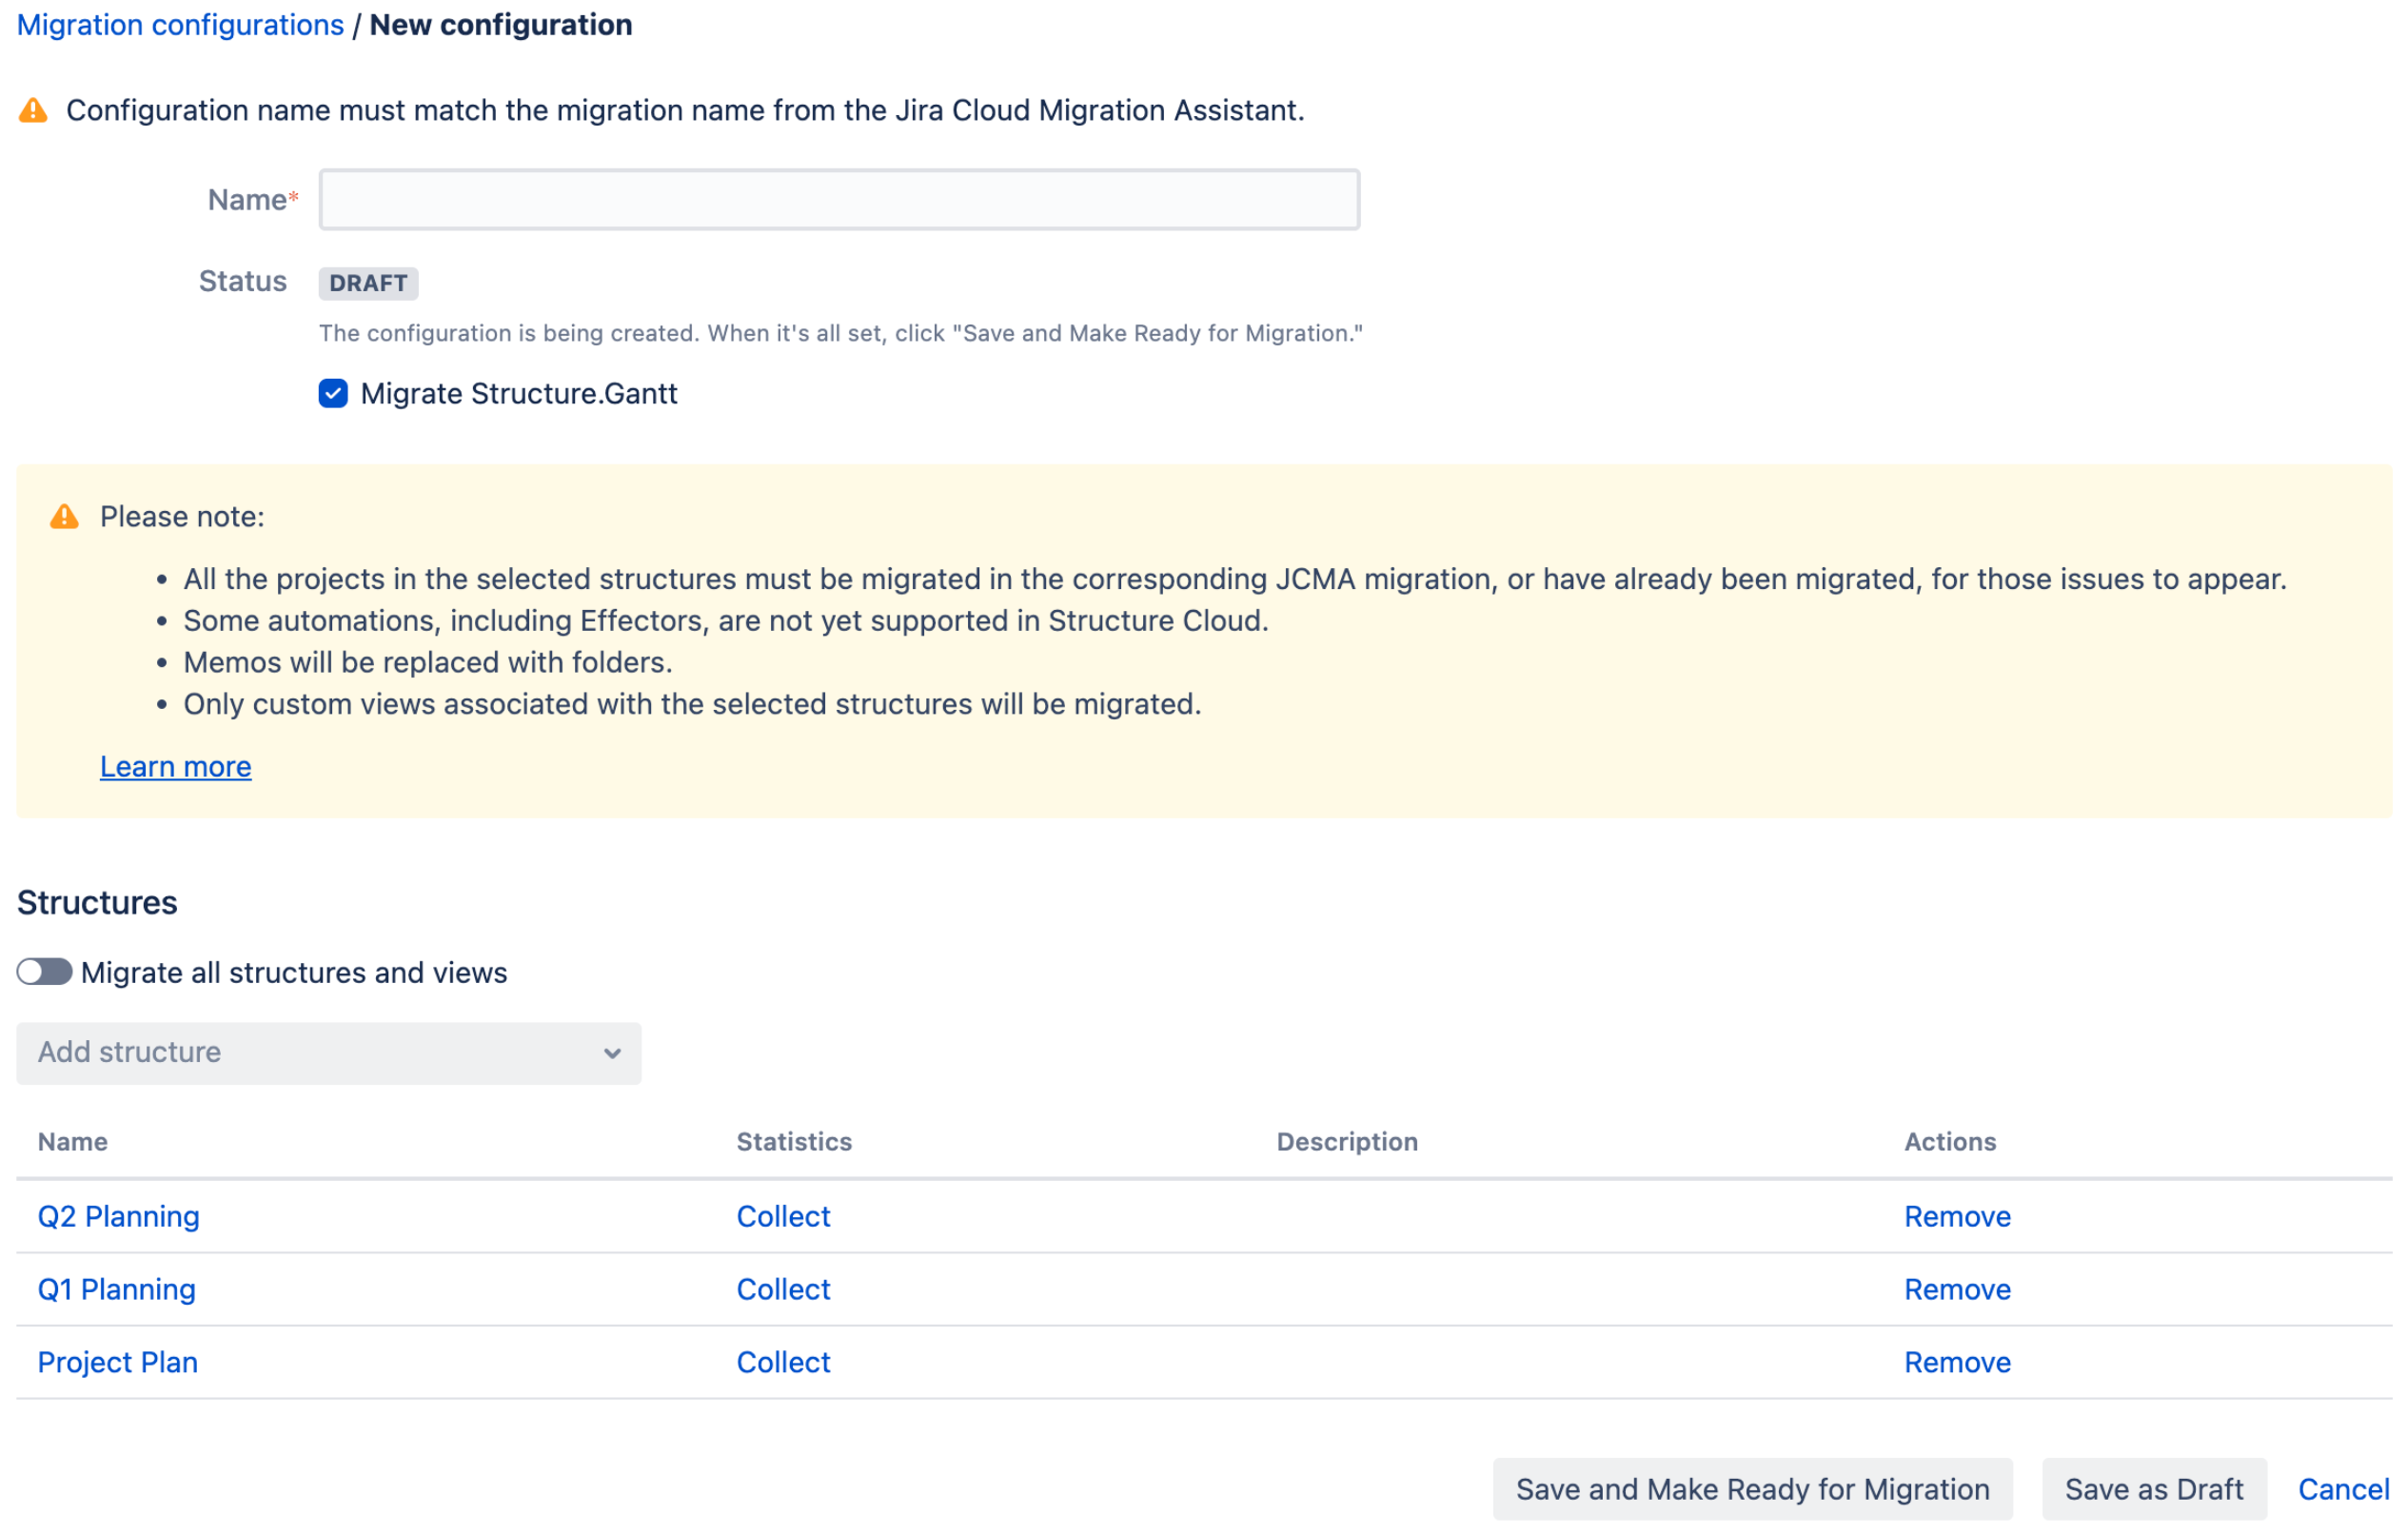
Task: Open the Migration configurations breadcrumb link
Action: click(180, 25)
